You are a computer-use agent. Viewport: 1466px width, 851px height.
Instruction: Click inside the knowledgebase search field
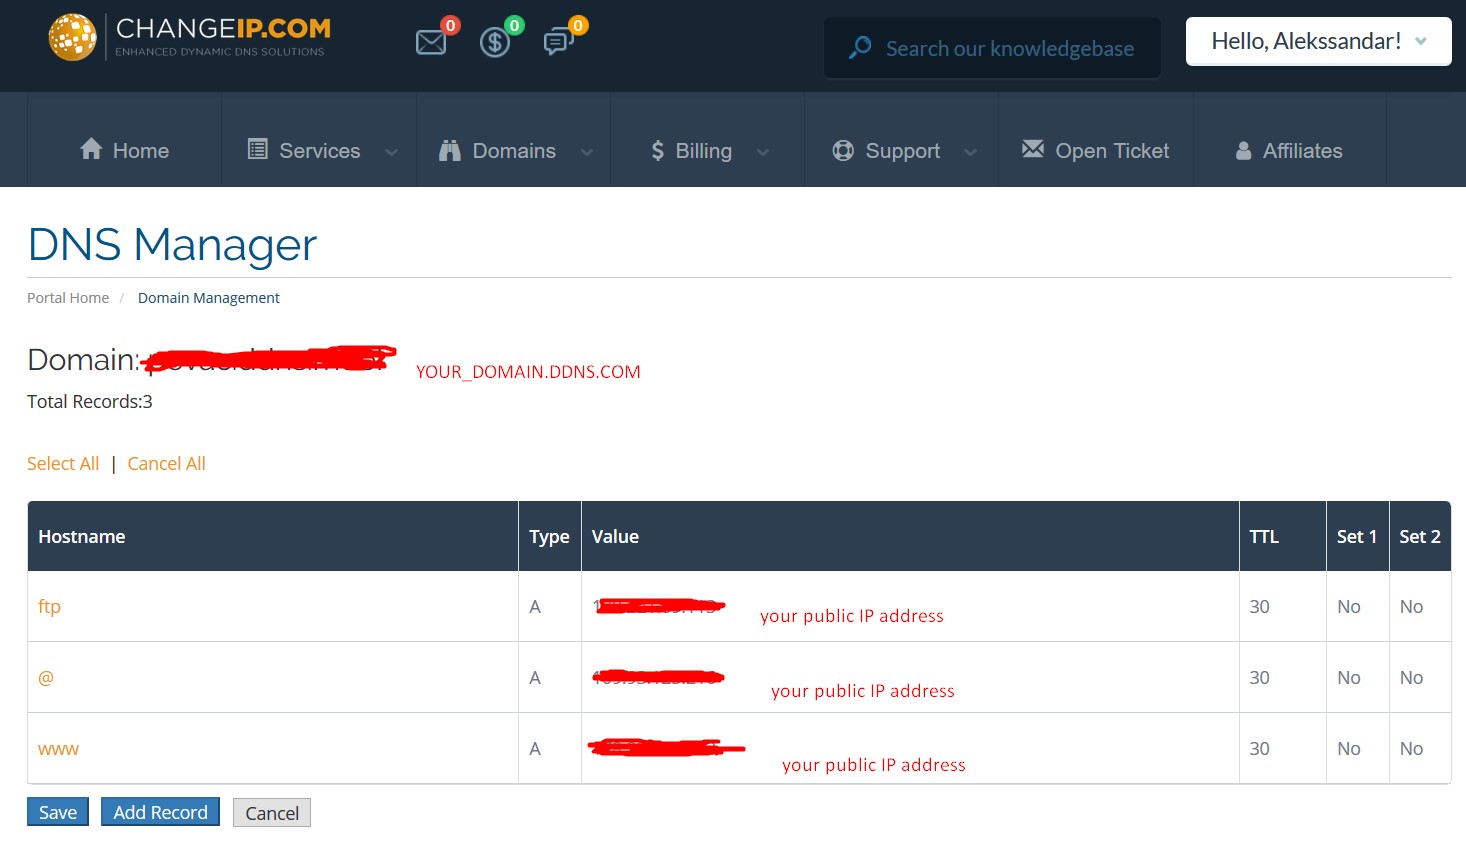point(1000,47)
